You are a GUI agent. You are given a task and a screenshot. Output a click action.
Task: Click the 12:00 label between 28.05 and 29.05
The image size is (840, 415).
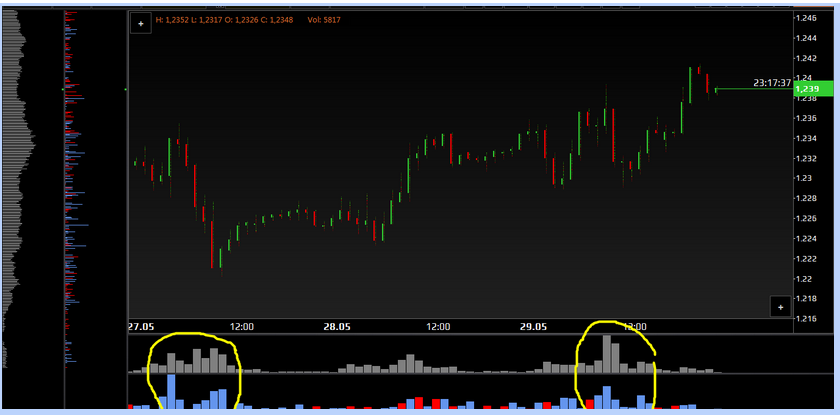click(438, 327)
